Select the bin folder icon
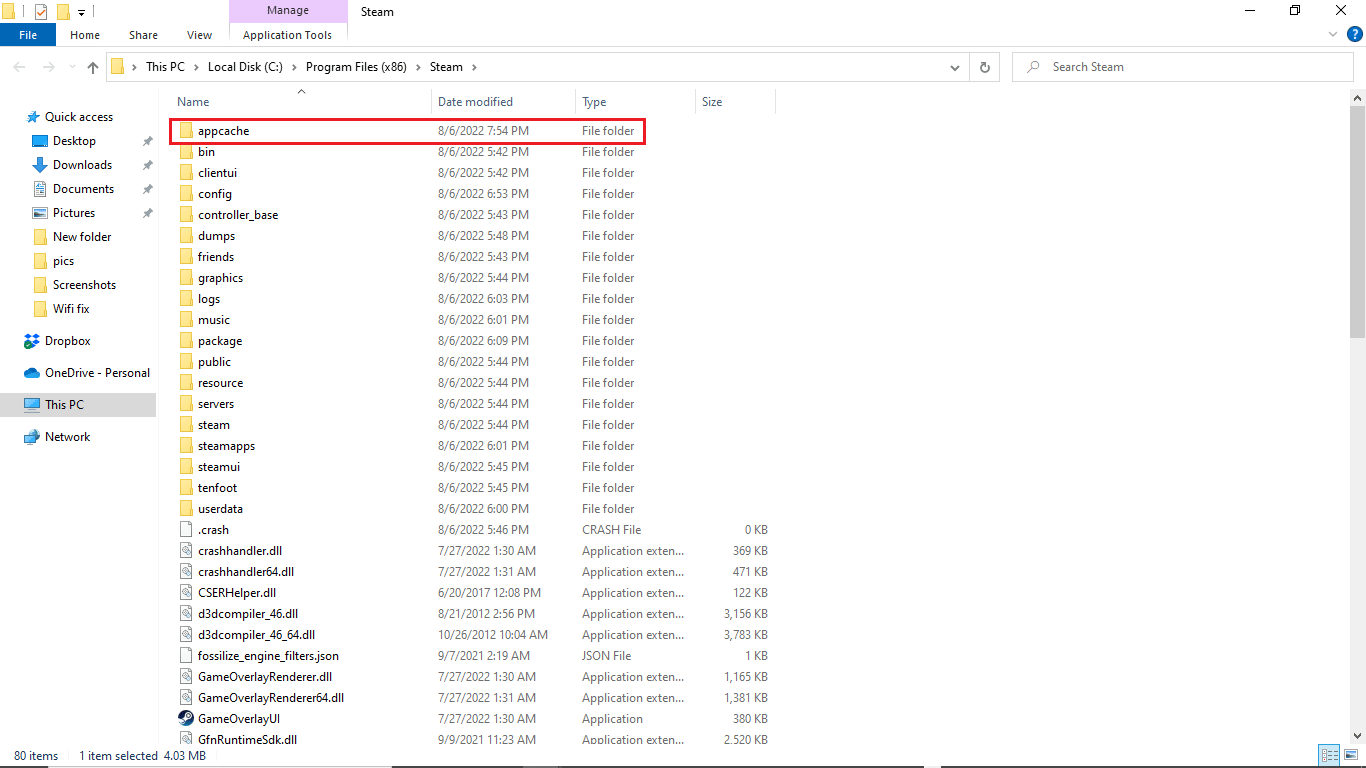Viewport: 1366px width, 768px height. point(186,152)
